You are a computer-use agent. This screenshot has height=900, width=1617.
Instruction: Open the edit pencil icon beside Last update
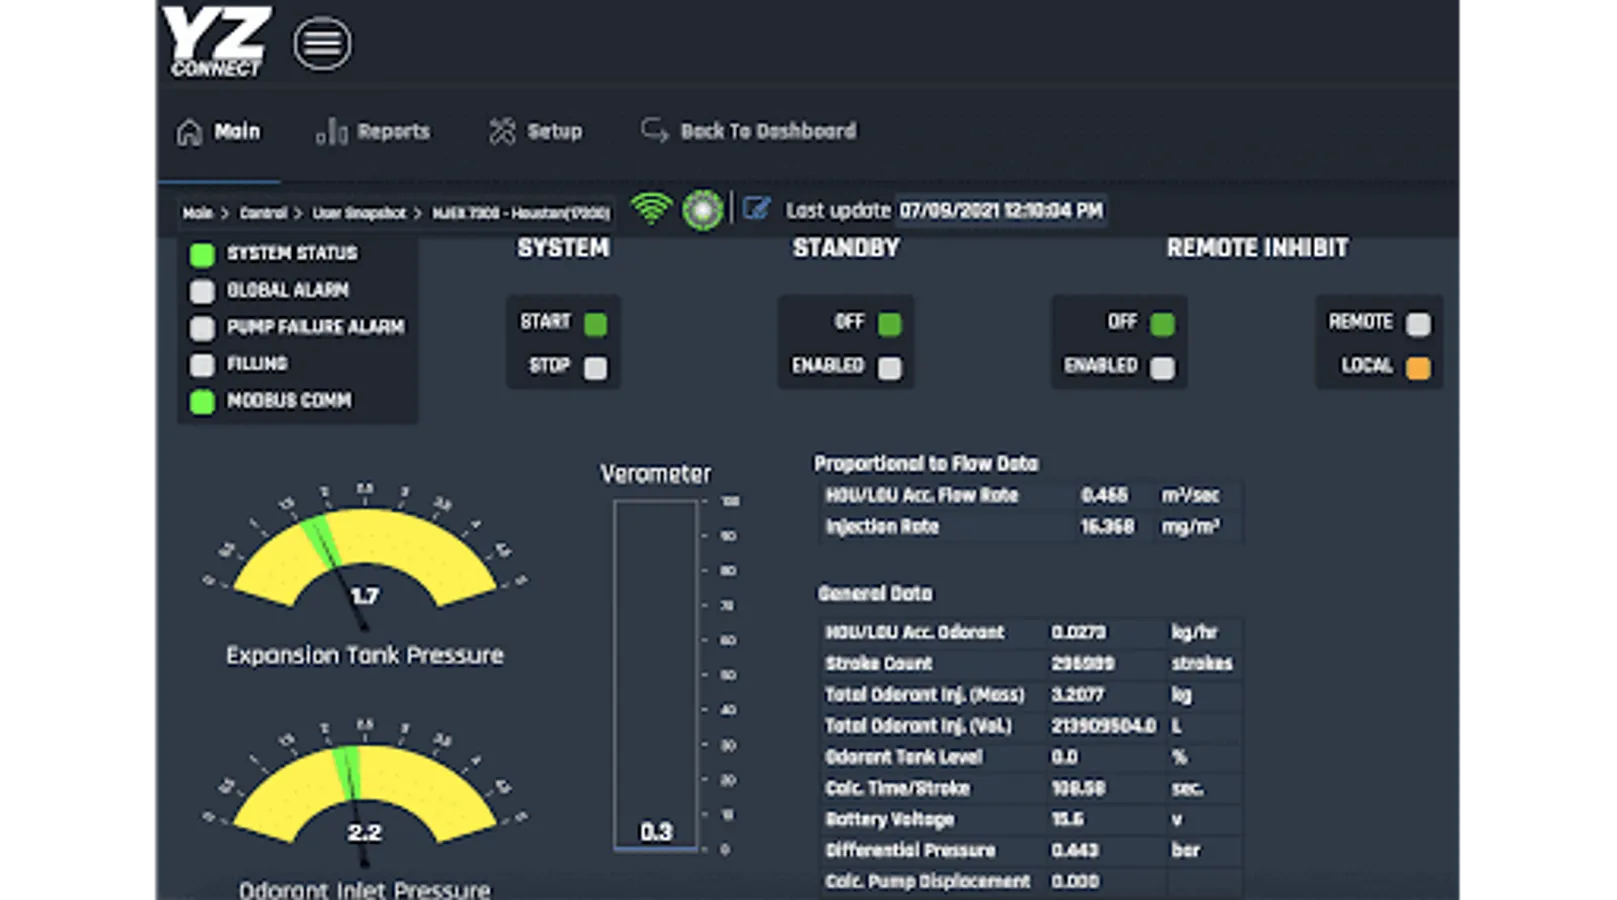pyautogui.click(x=757, y=209)
